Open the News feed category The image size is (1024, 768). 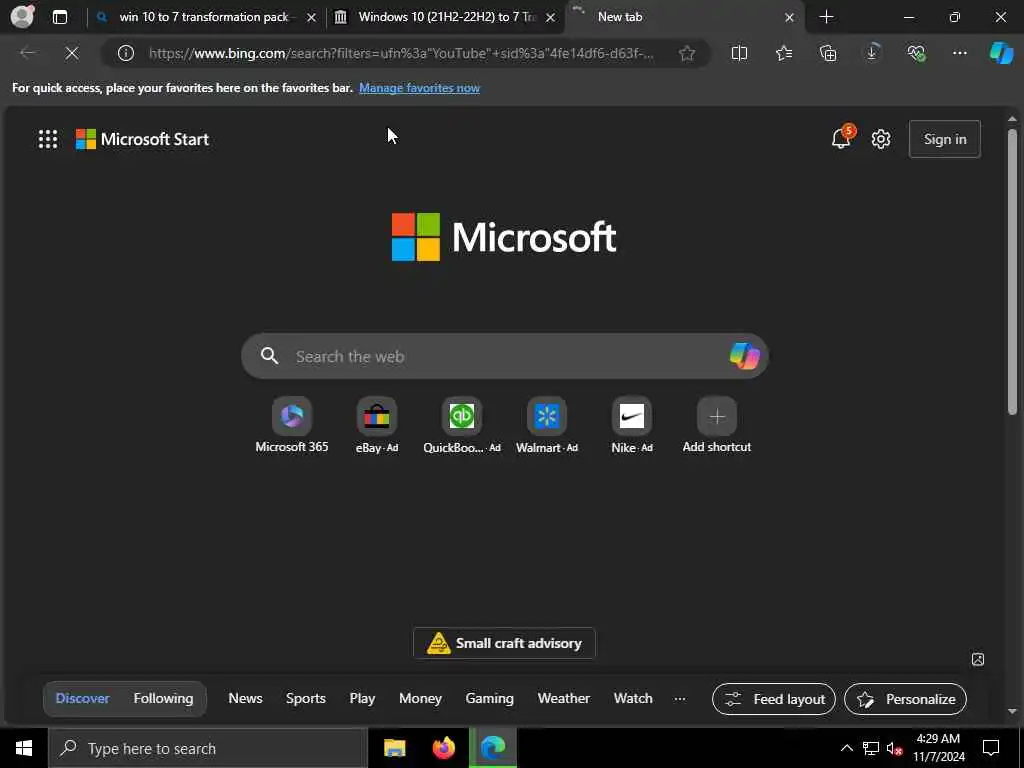[x=246, y=698]
